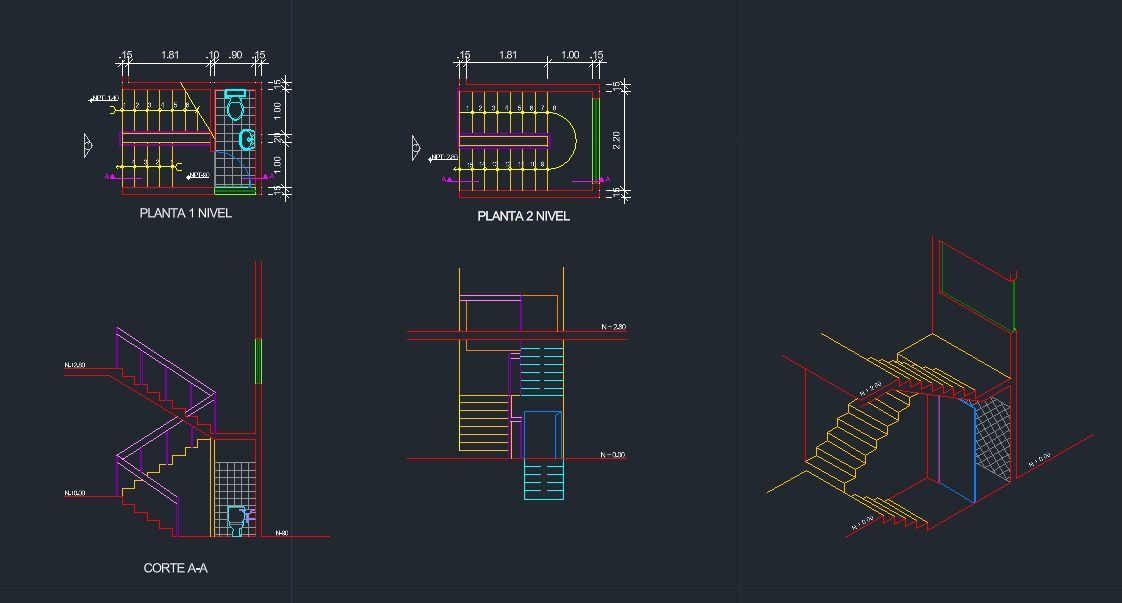Viewport: 1122px width, 603px height.
Task: Click the view direction triangle beside PLANTA 1 NIVEL
Action: (x=88, y=146)
